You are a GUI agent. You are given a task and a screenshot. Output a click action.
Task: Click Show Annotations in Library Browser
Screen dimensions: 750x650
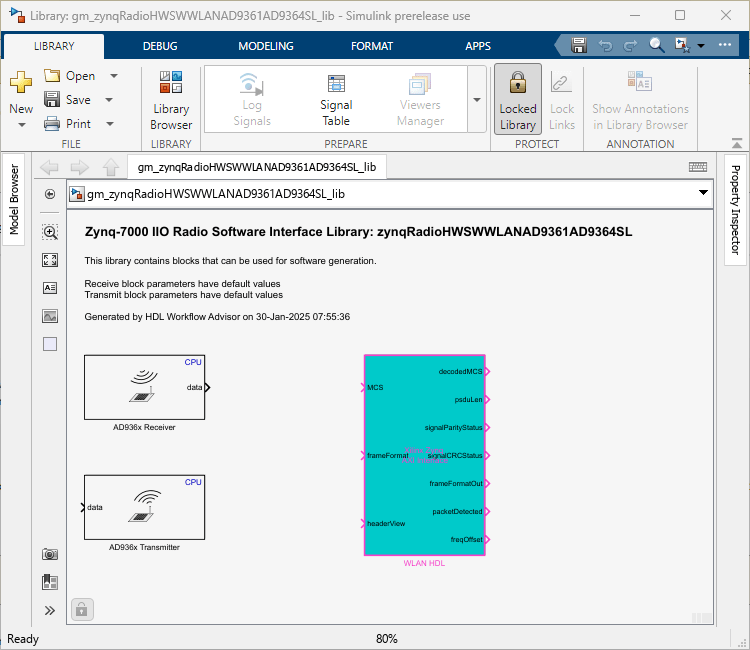click(640, 100)
